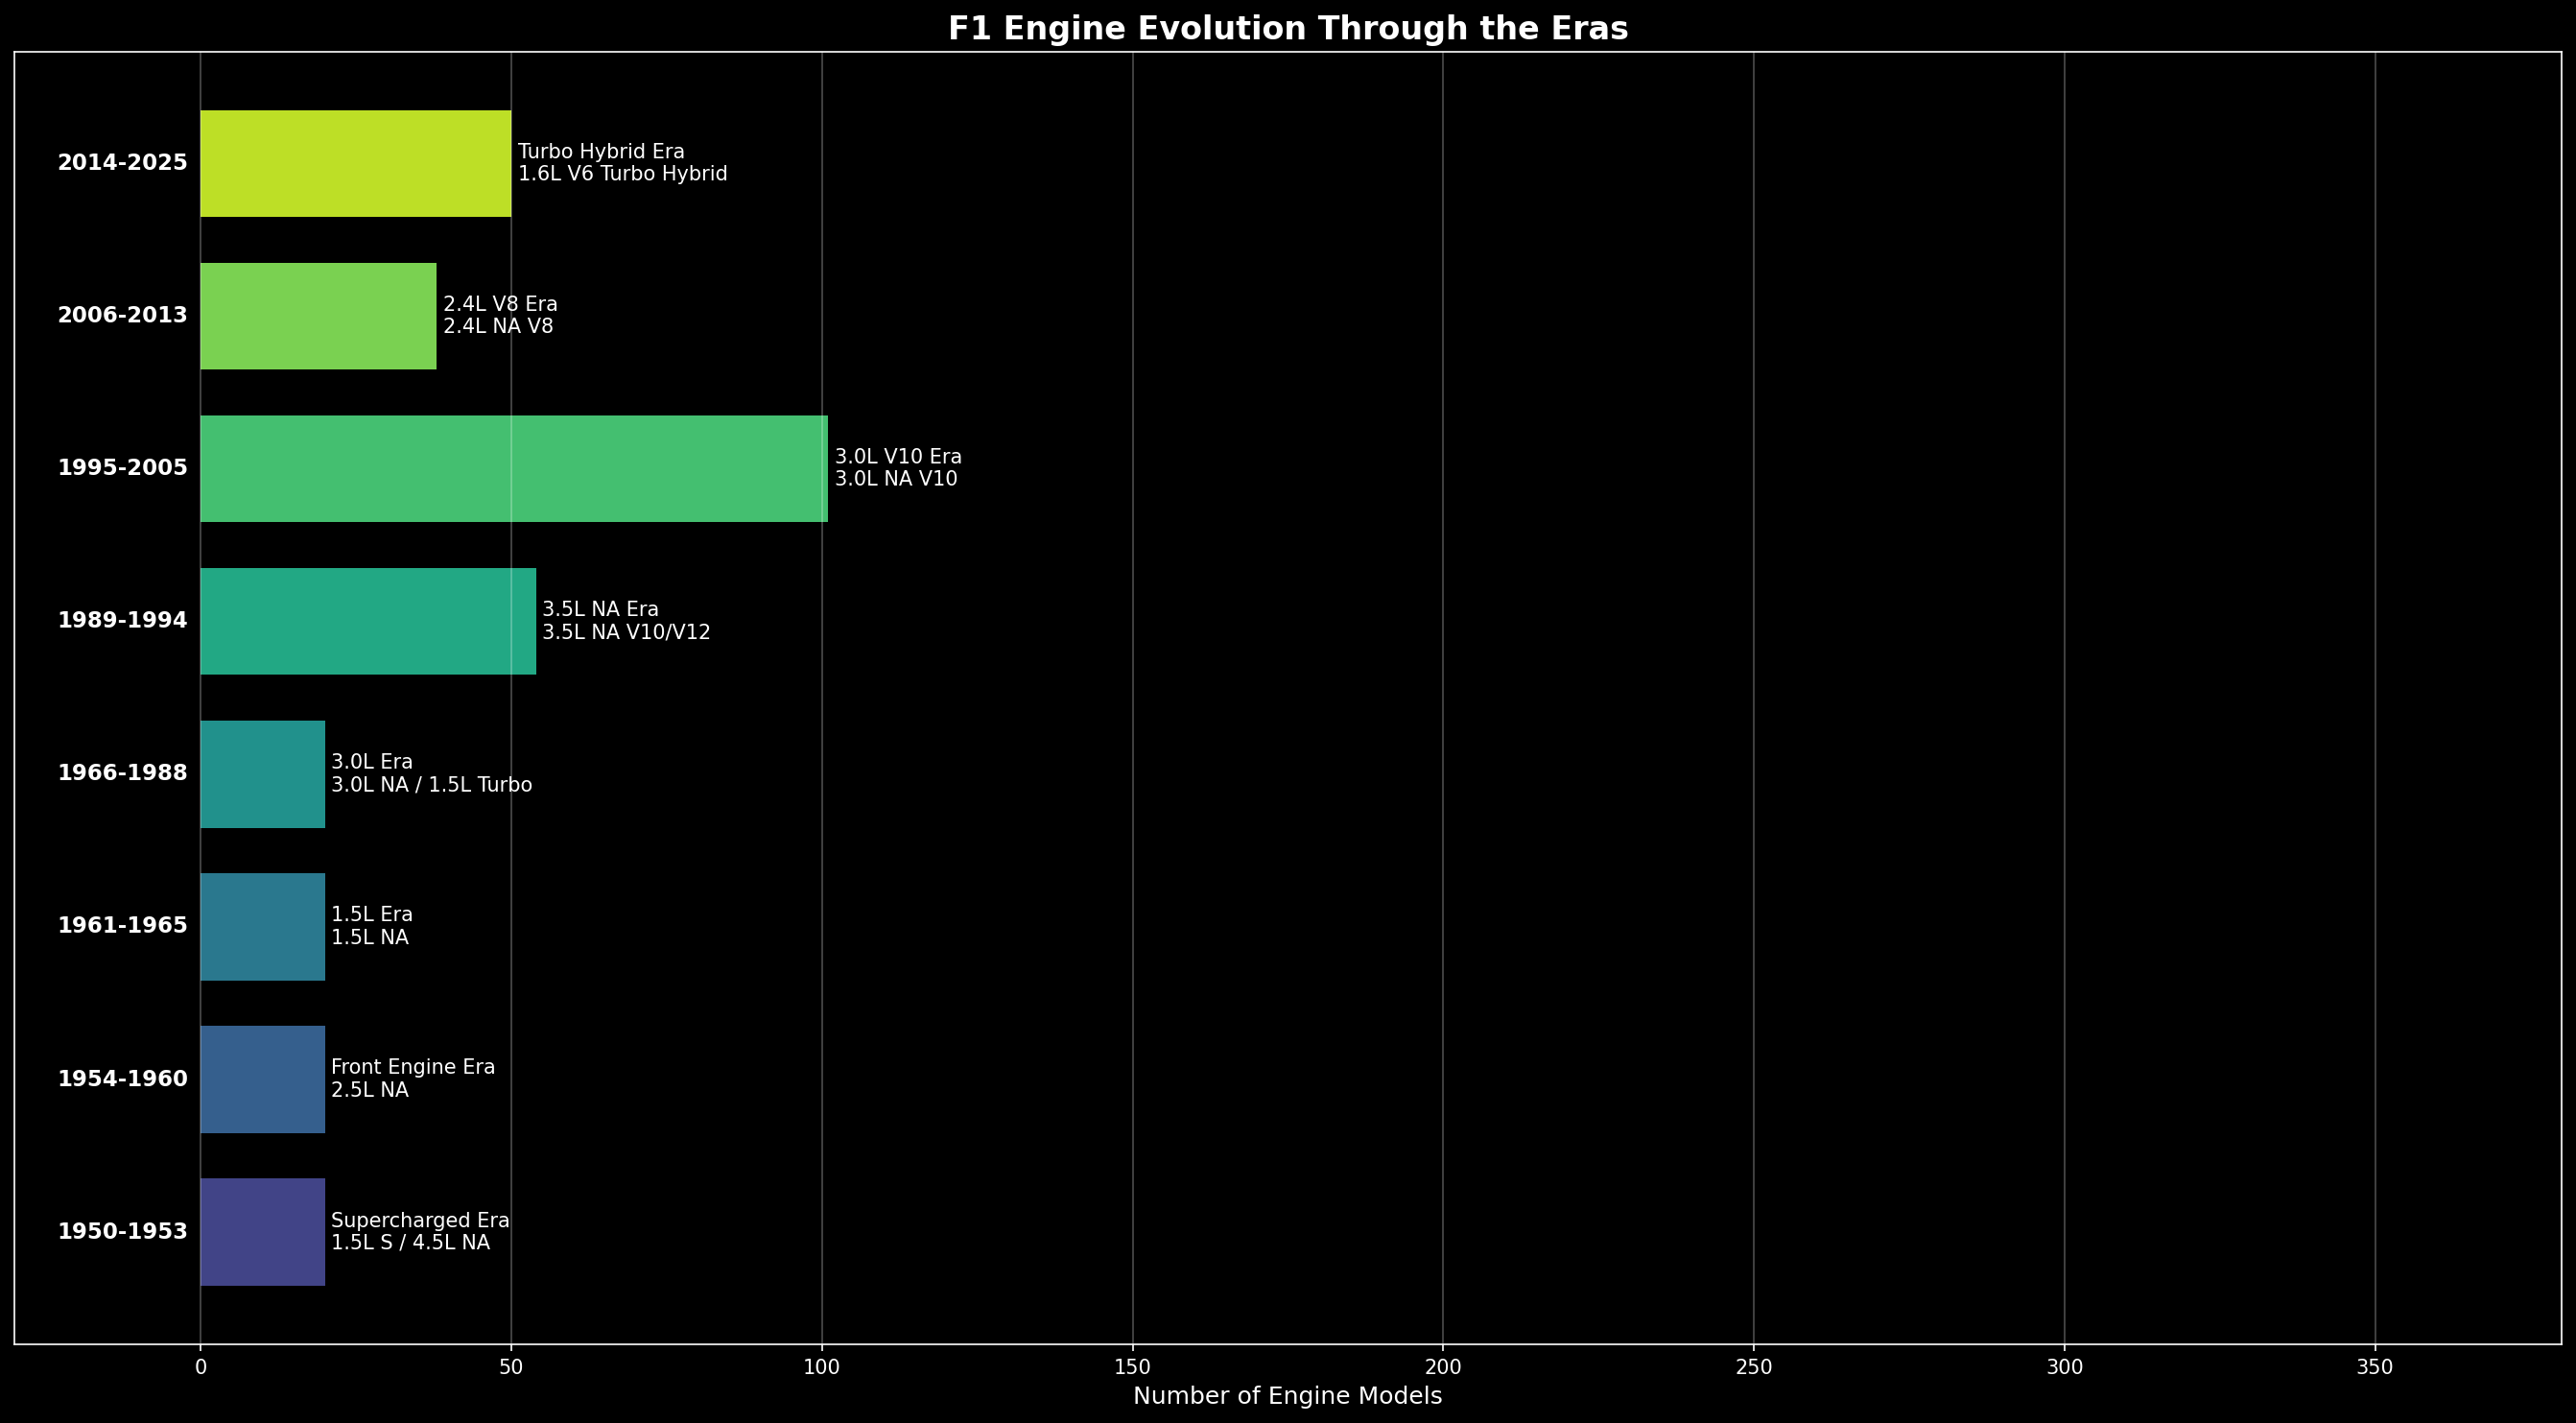Click the '2.4L V8 Era' annotation
Image resolution: width=2576 pixels, height=1423 pixels.
[500, 304]
